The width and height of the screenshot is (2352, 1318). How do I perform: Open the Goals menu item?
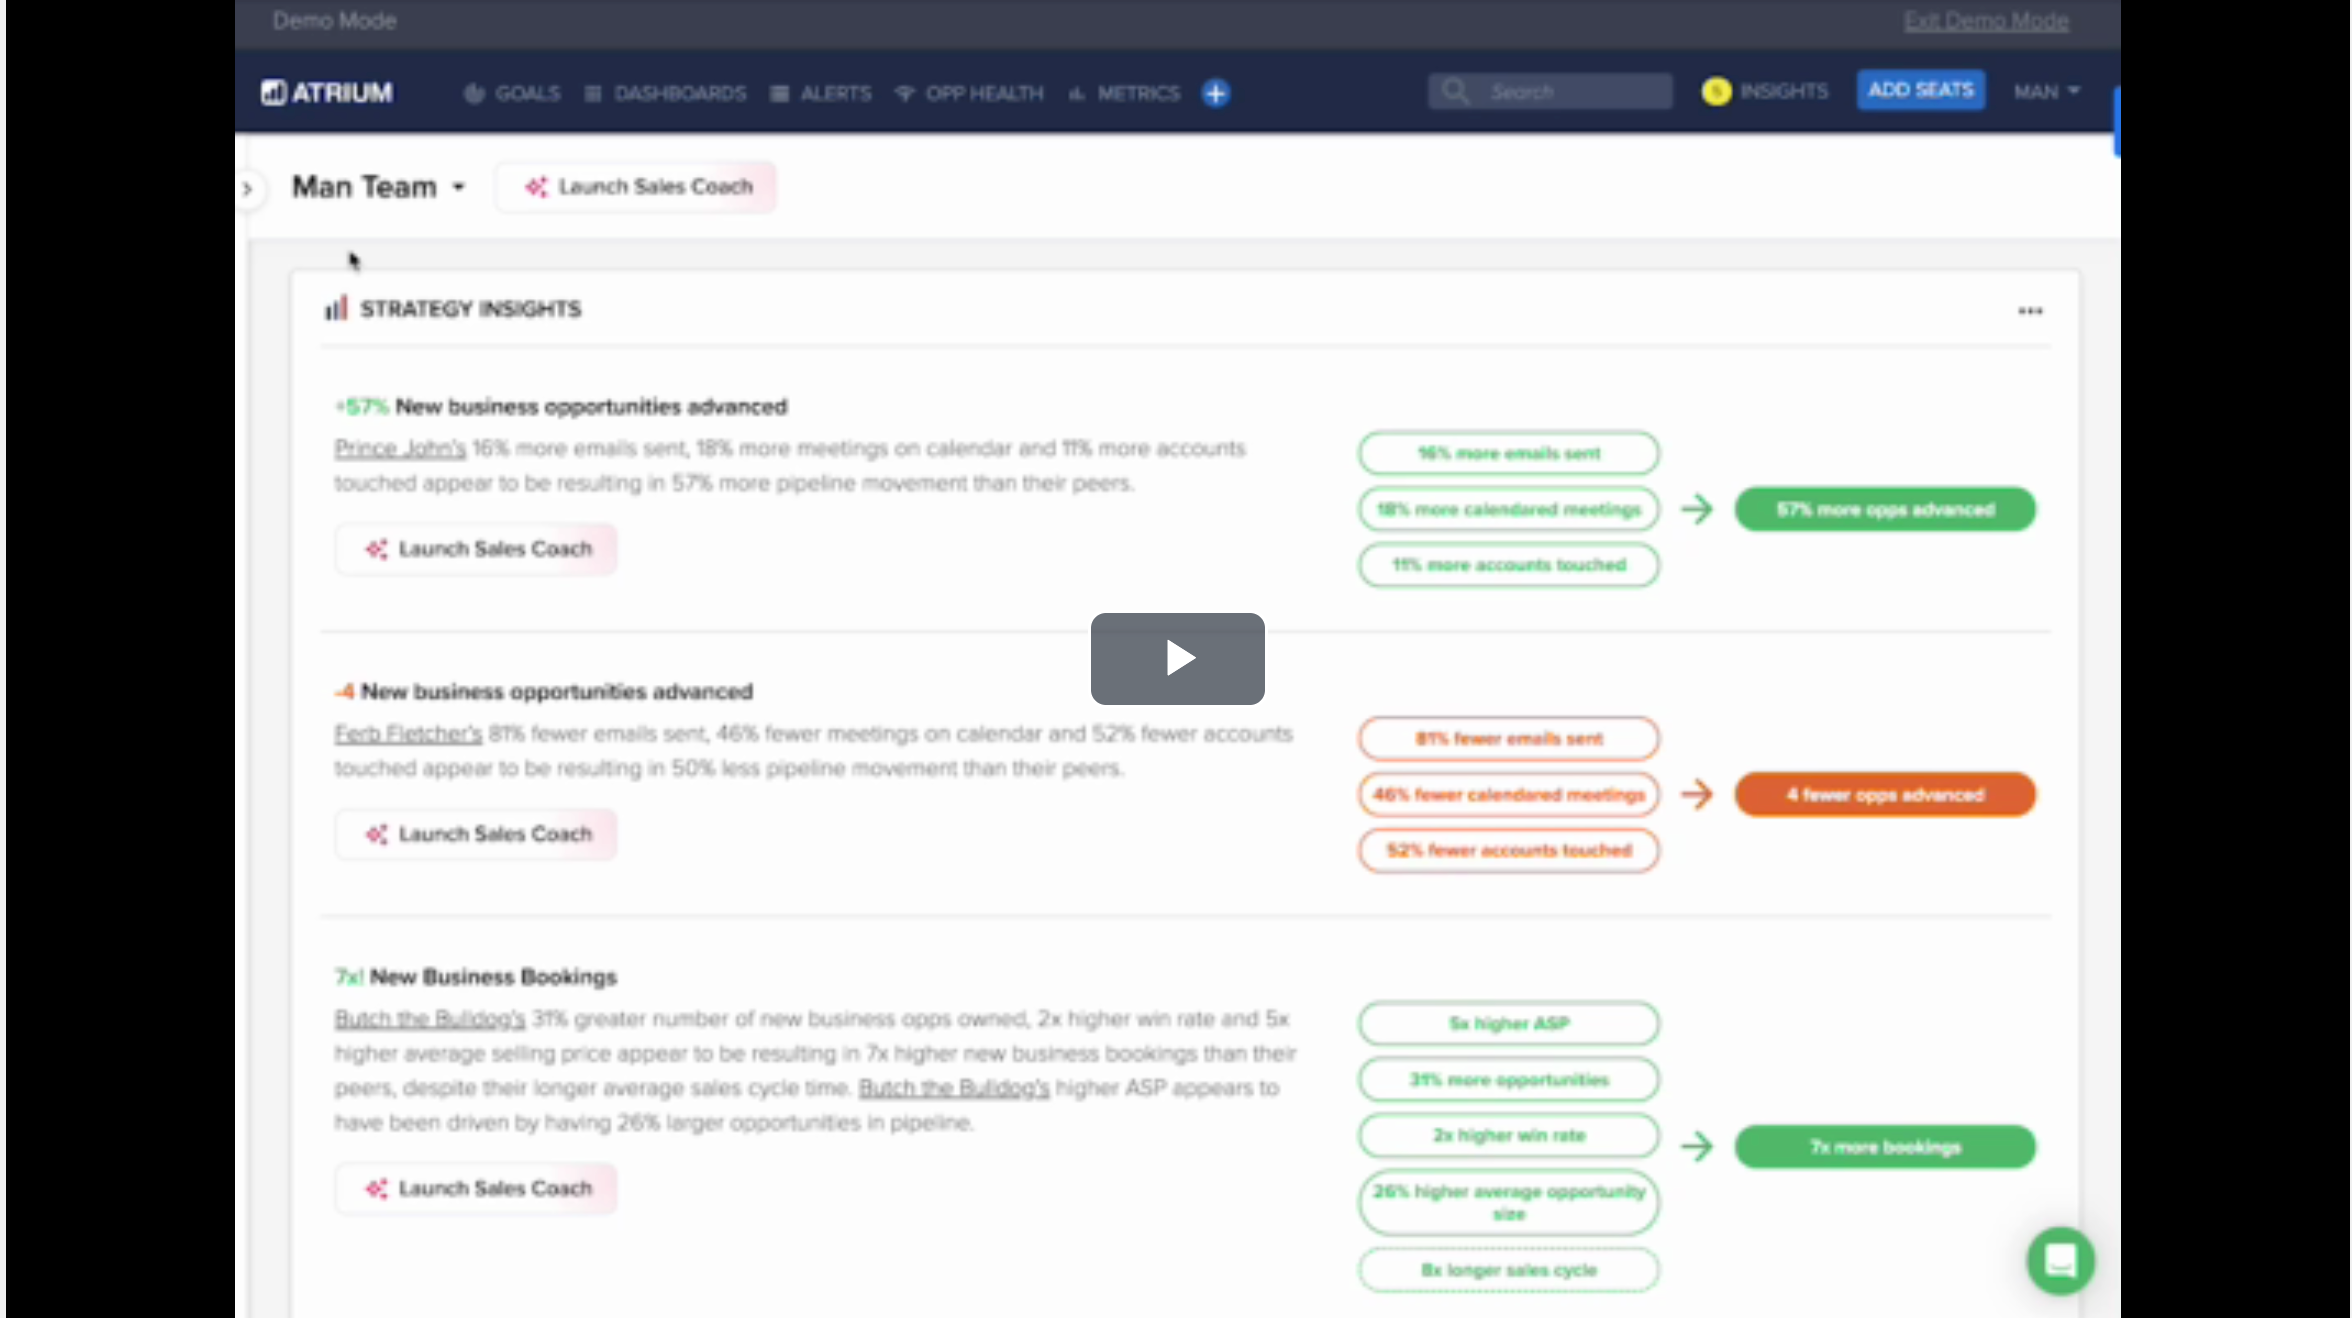(512, 93)
